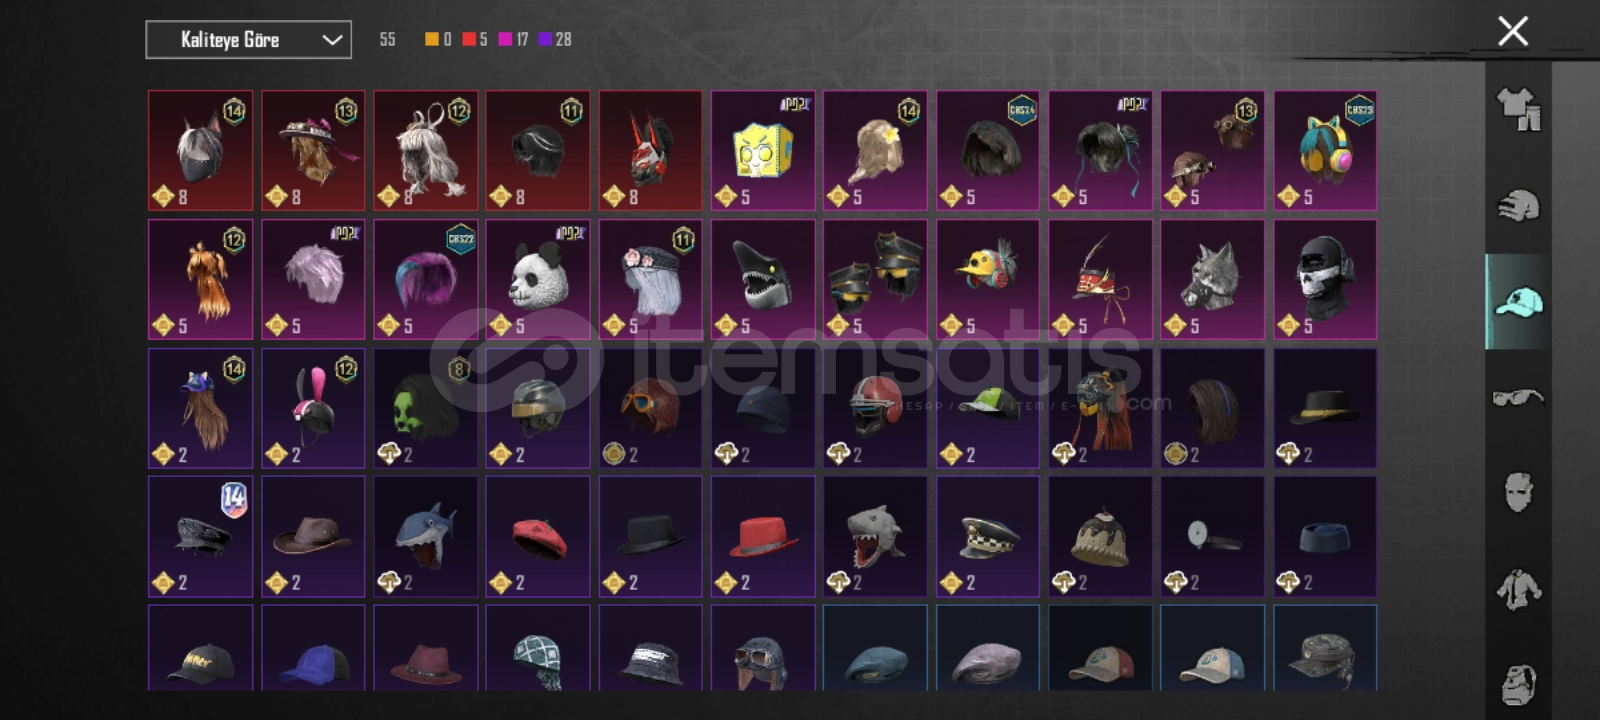Select the panda head mask item

pyautogui.click(x=538, y=280)
